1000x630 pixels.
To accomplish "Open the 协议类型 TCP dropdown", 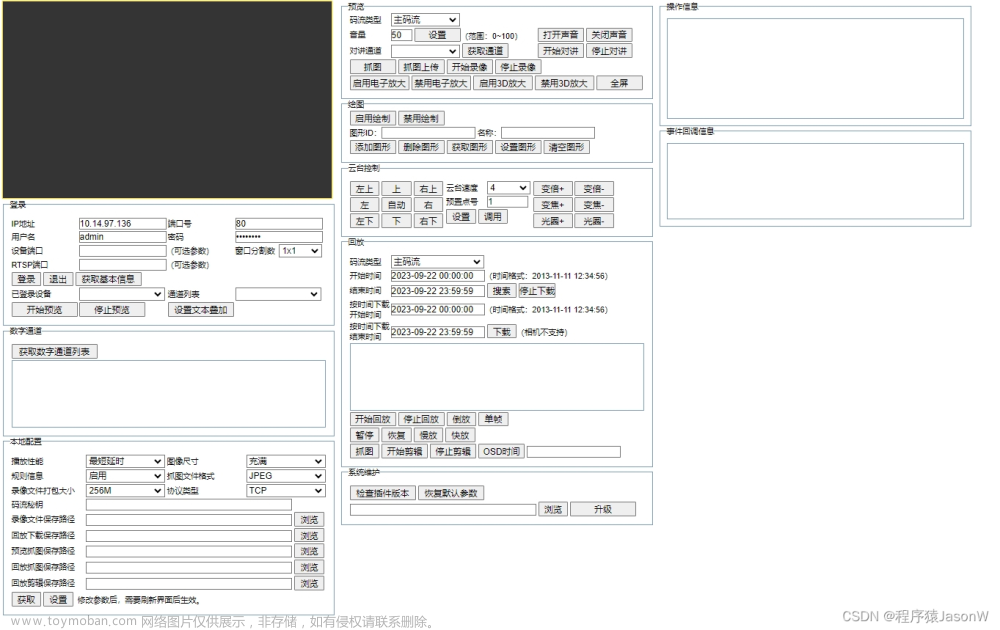I will 286,490.
